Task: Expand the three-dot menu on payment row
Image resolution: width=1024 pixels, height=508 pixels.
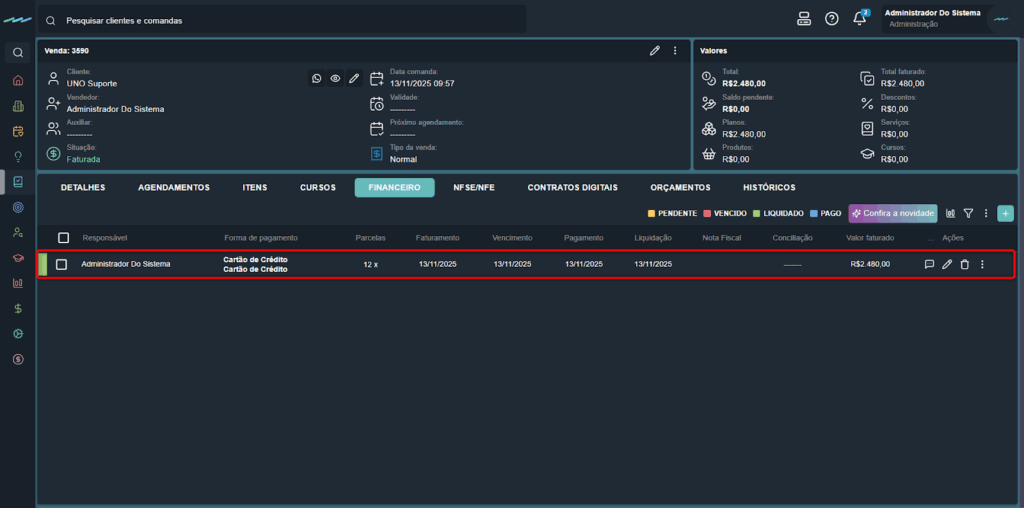Action: pos(982,264)
